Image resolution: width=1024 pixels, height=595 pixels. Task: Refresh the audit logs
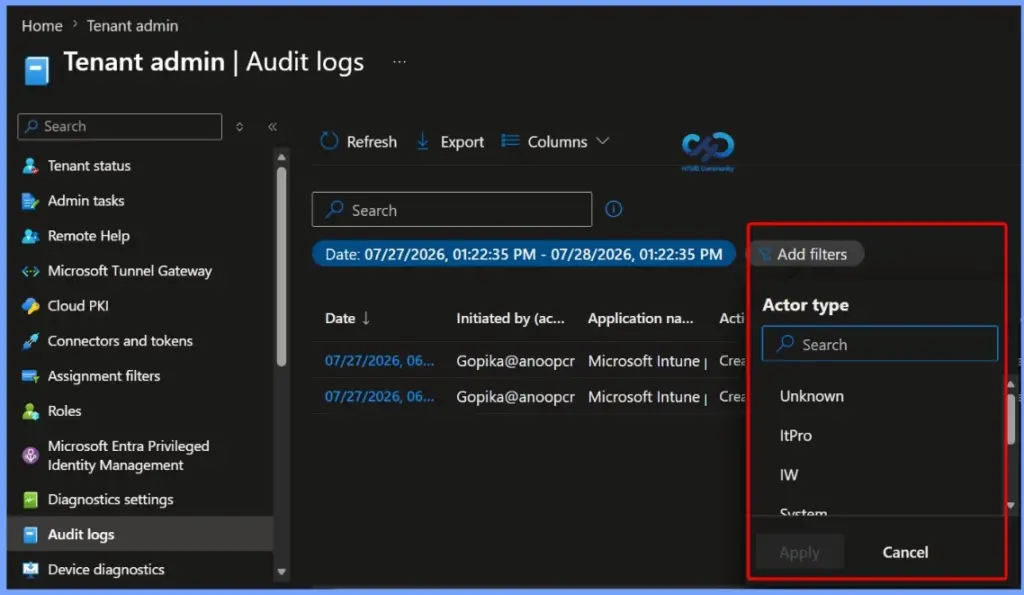(358, 142)
